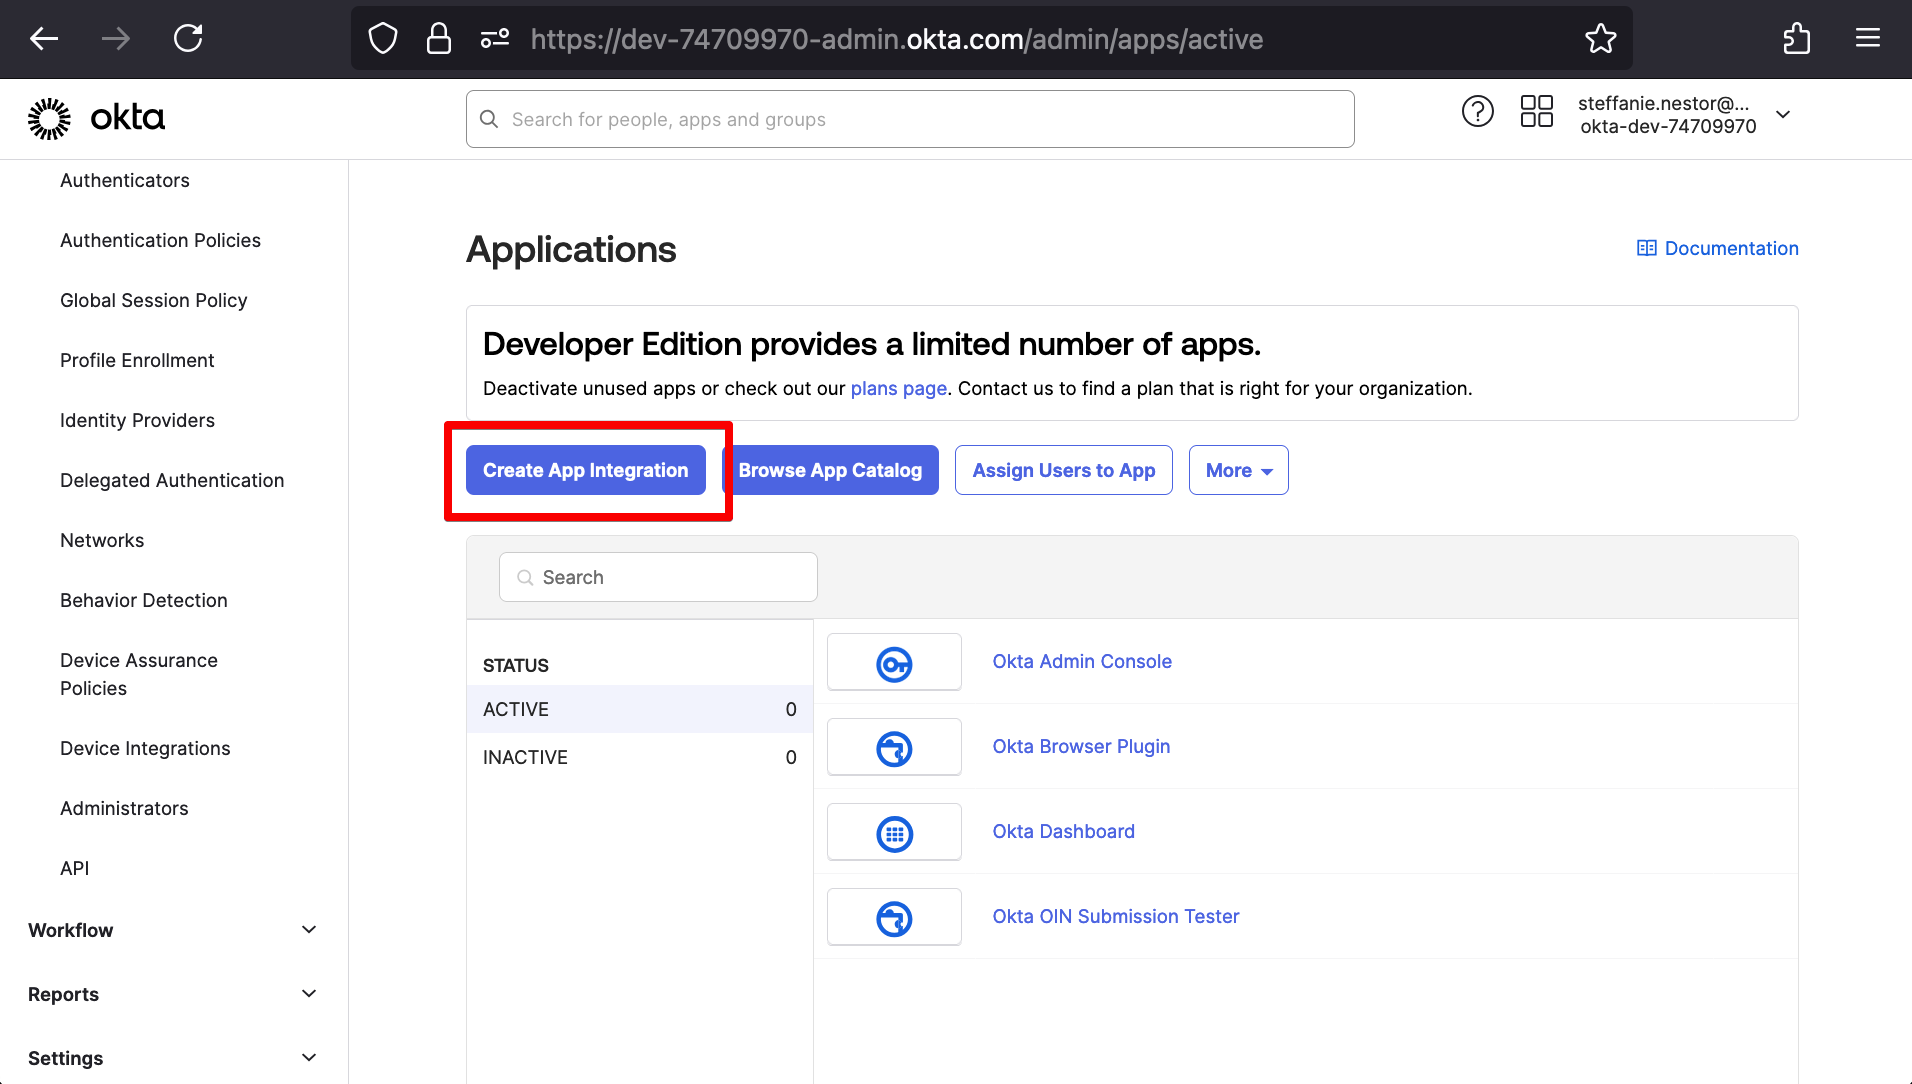1912x1084 pixels.
Task: Open Behavior Detection
Action: [144, 600]
